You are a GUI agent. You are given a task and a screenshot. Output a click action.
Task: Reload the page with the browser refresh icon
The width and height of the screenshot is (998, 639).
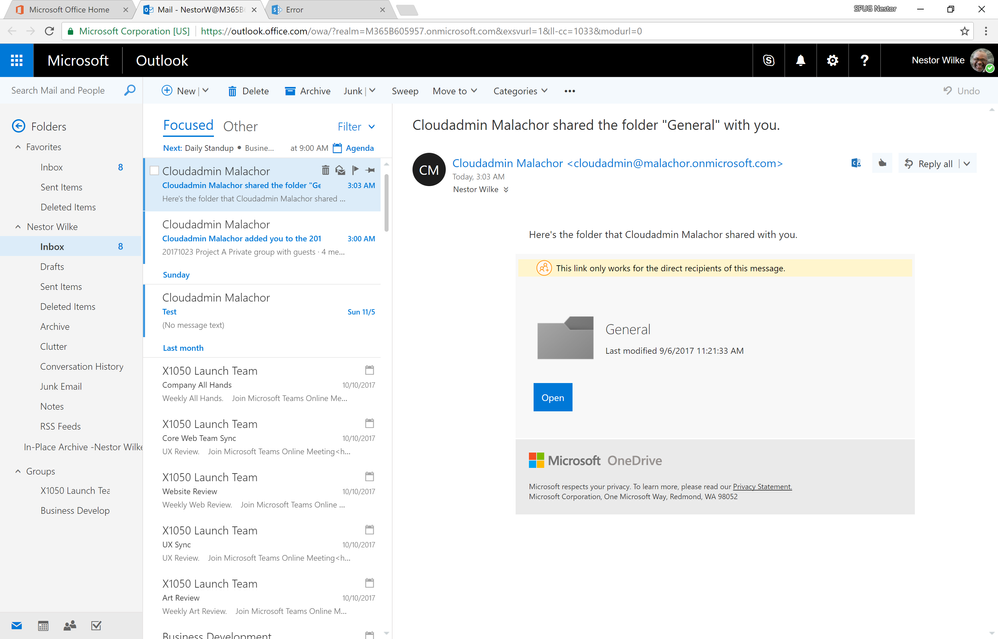click(x=49, y=31)
